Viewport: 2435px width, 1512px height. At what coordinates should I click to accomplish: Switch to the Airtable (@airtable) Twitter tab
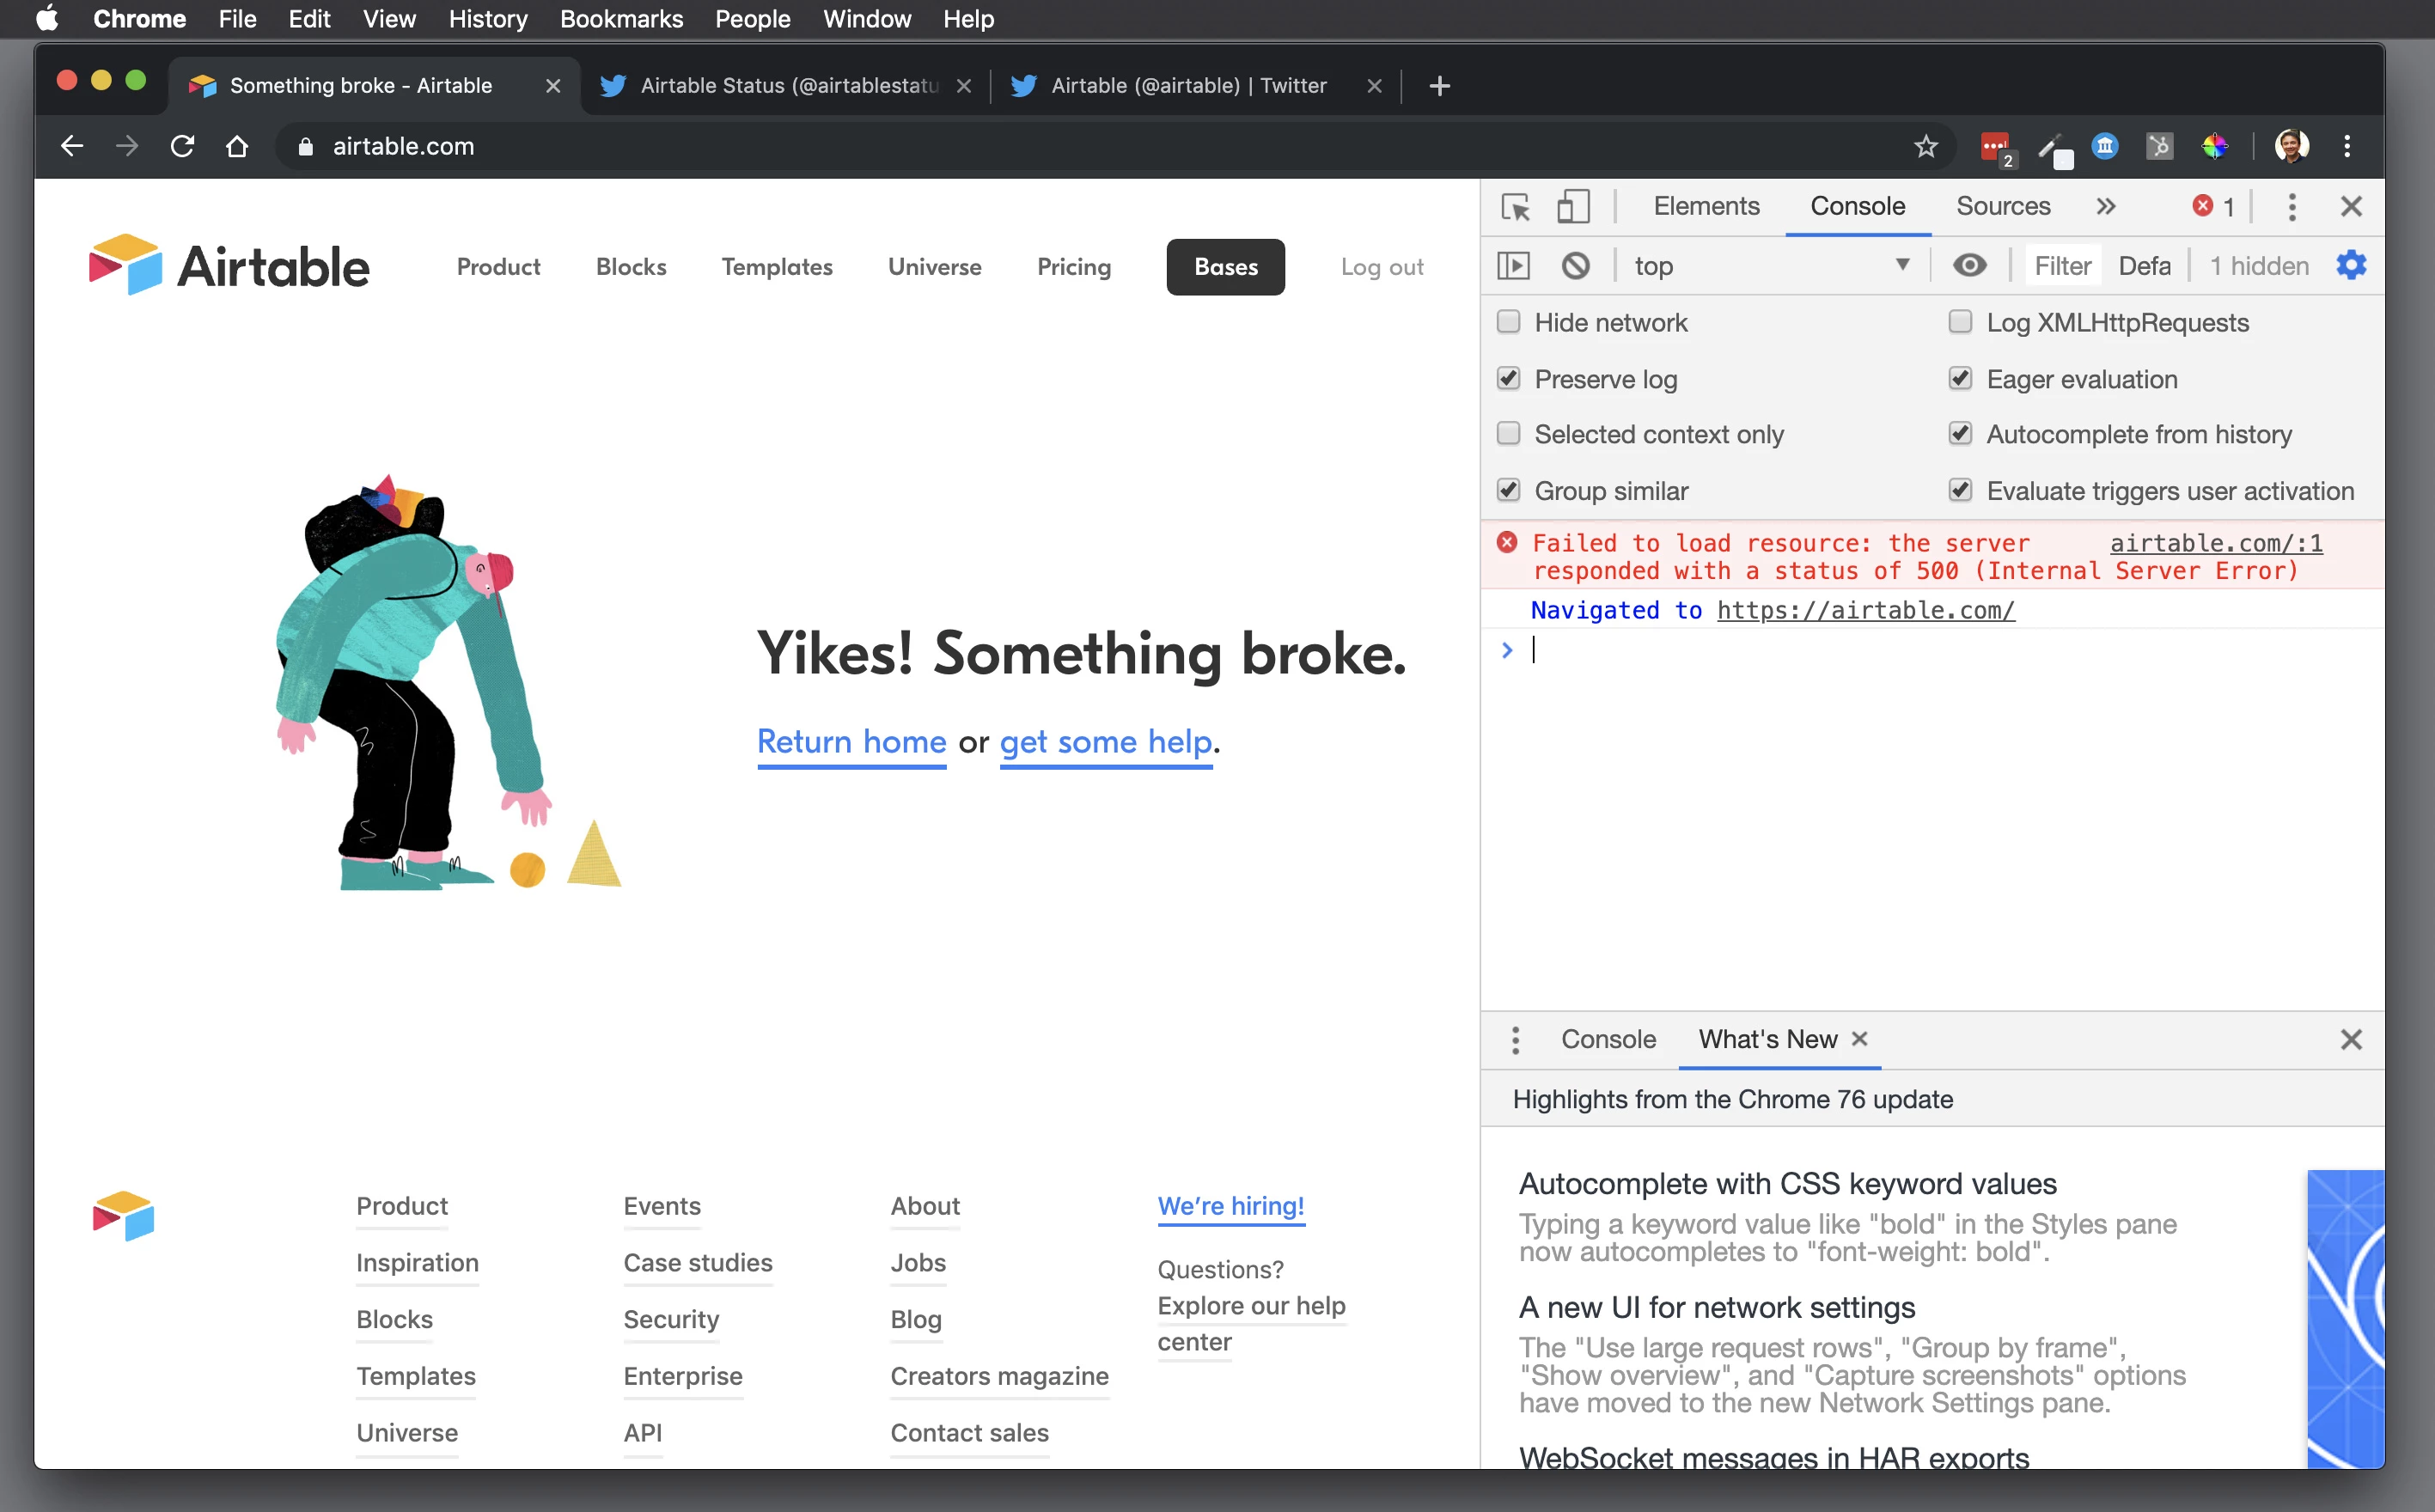pyautogui.click(x=1188, y=86)
